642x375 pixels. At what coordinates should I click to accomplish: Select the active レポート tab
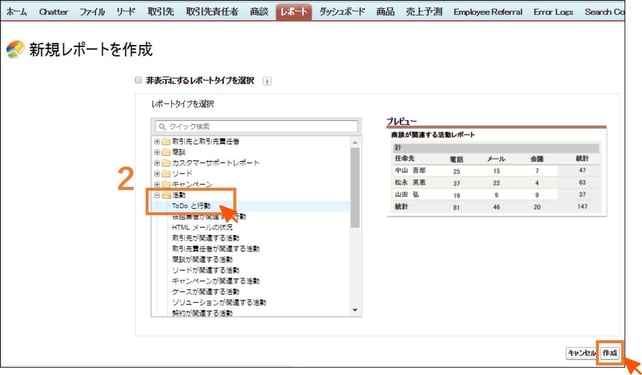coord(294,12)
